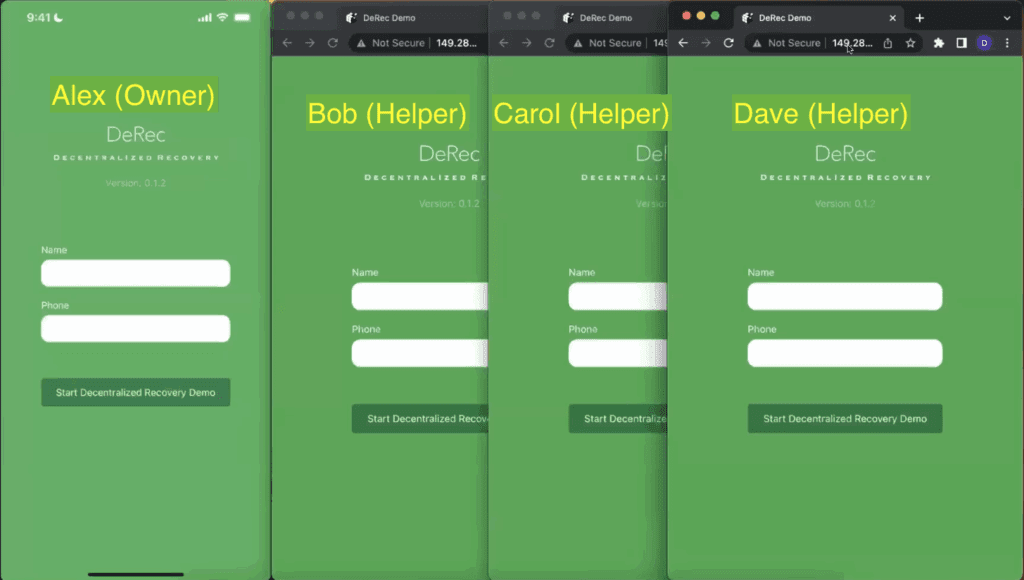Image resolution: width=1024 pixels, height=580 pixels.
Task: Open the Extensions puzzle icon
Action: click(x=939, y=43)
